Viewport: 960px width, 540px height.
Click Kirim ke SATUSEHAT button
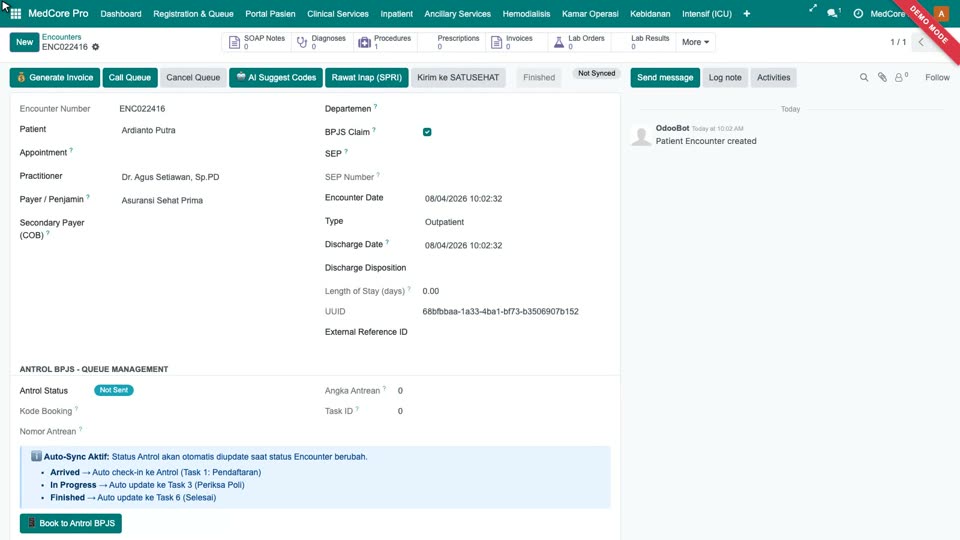(458, 77)
